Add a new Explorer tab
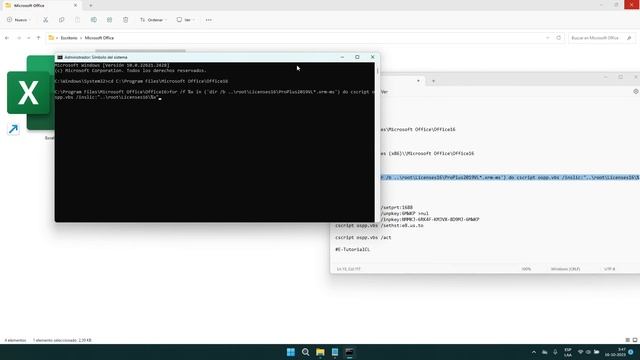640x360 pixels. [x=91, y=5]
